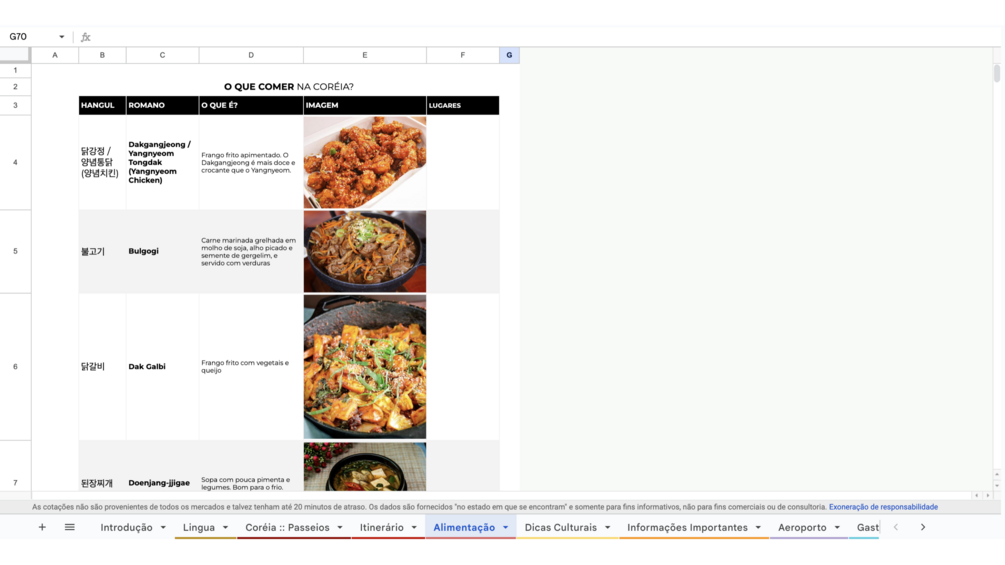Select row 5 header

[15, 251]
